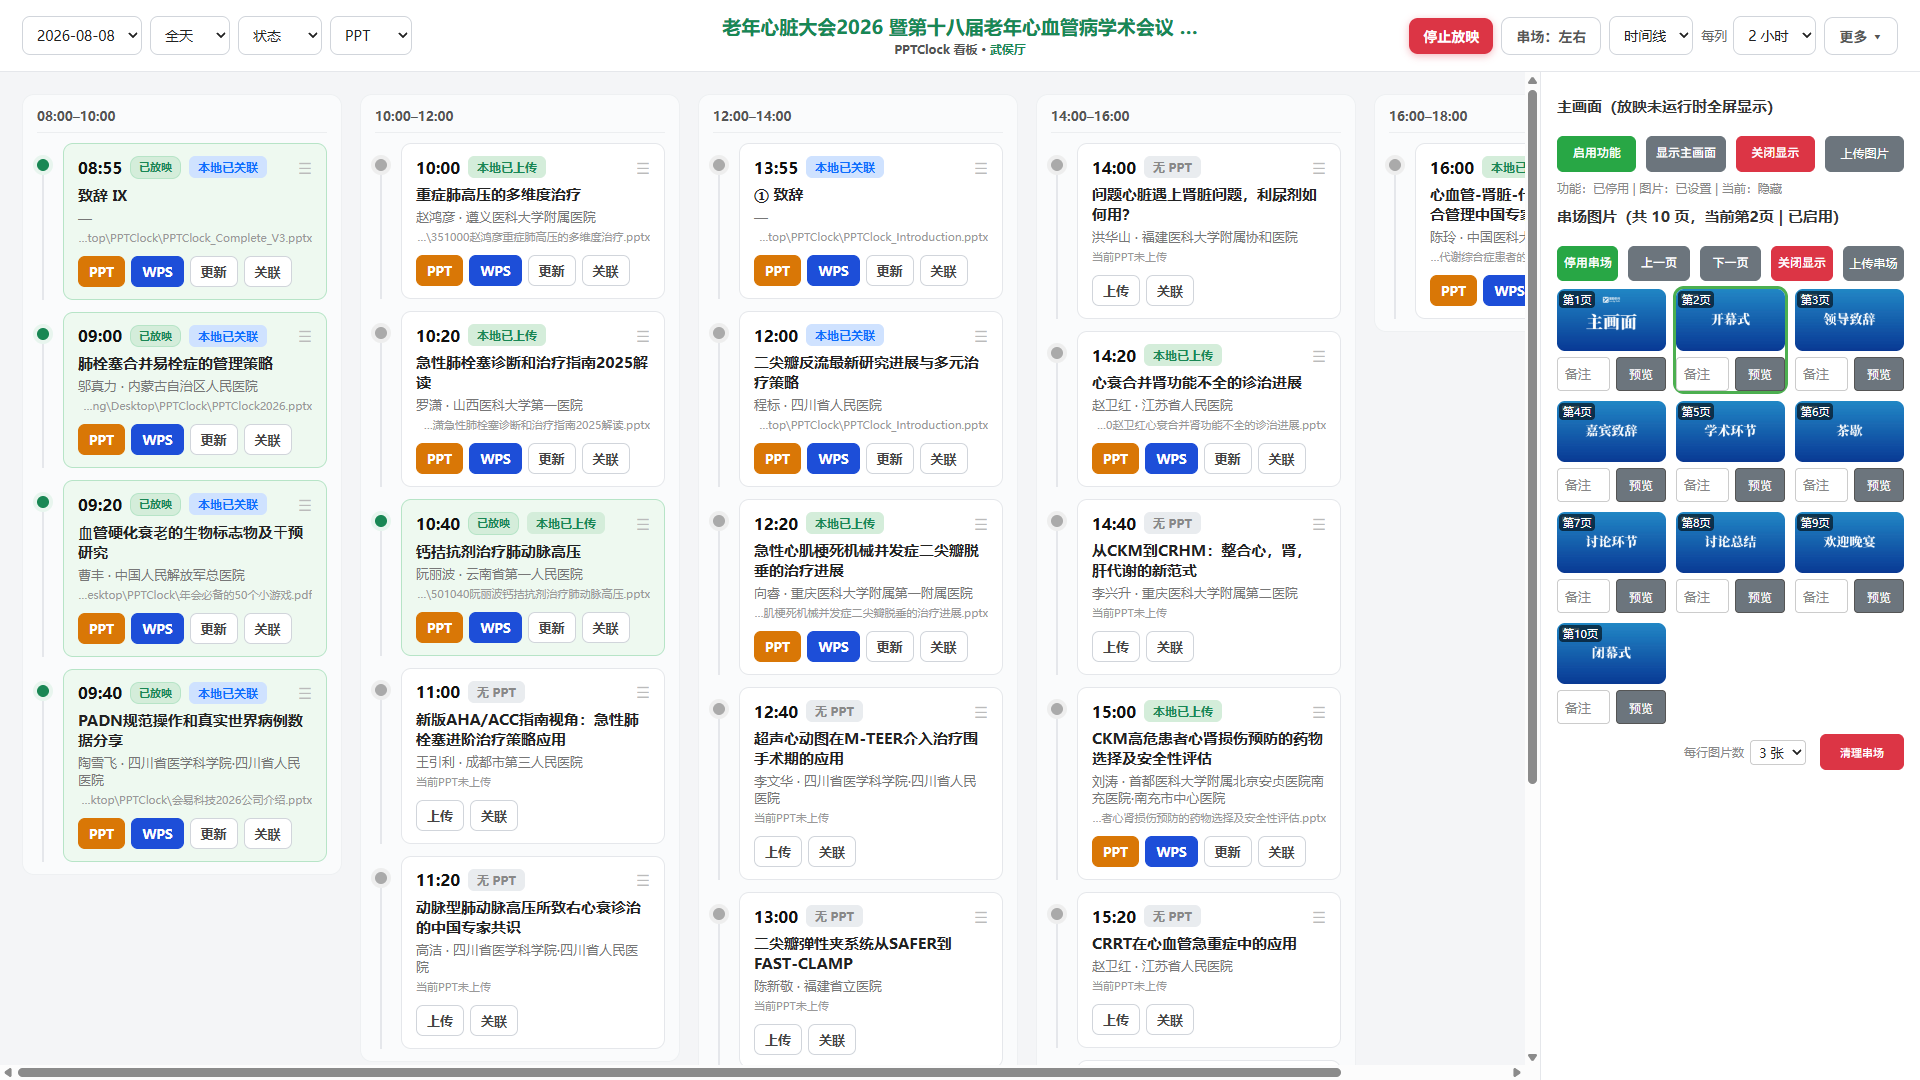Click 显示主画面 button

[1686, 154]
